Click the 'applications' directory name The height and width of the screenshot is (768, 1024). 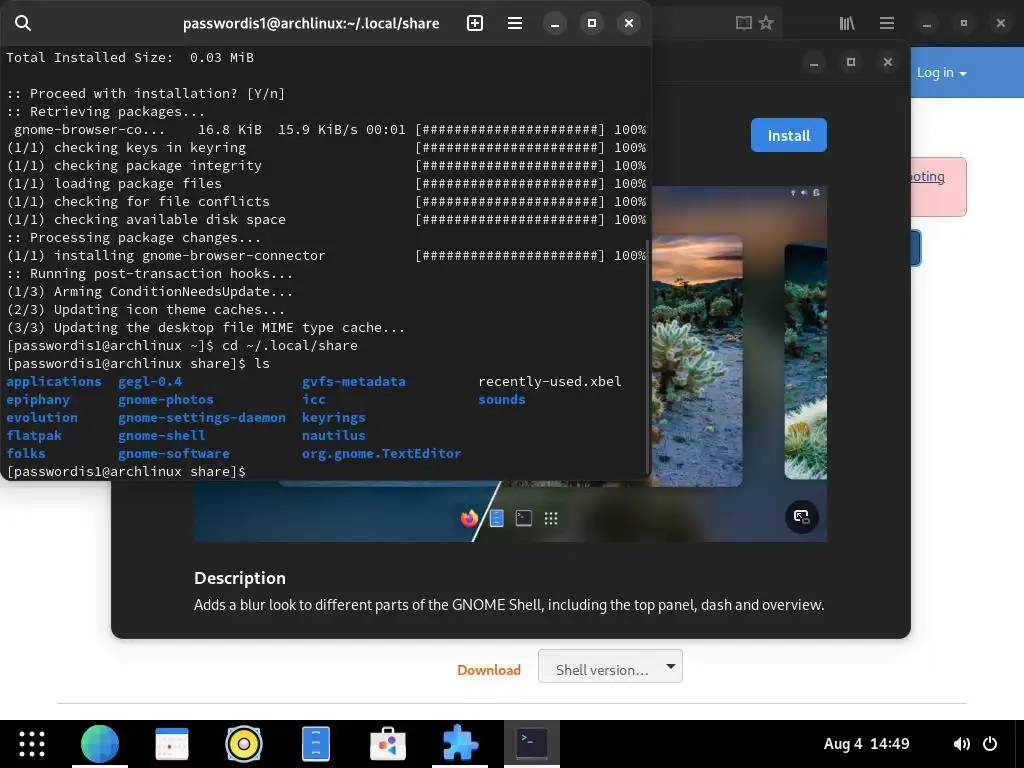[54, 381]
